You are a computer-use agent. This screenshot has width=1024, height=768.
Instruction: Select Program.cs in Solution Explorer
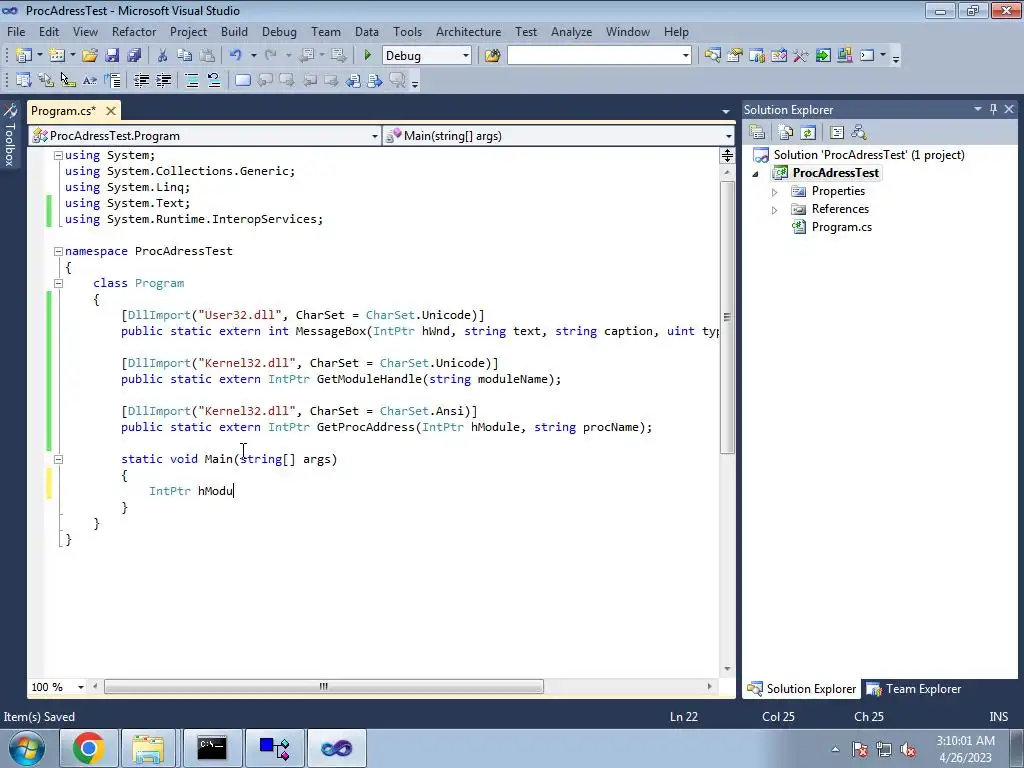[841, 227]
